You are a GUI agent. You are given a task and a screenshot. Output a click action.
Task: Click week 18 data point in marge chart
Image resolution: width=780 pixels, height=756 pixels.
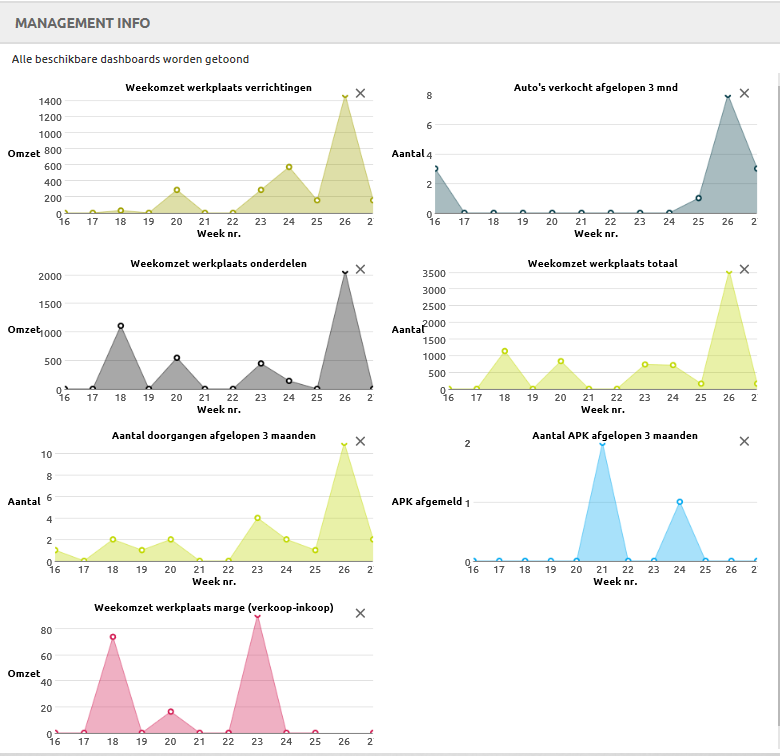click(113, 637)
